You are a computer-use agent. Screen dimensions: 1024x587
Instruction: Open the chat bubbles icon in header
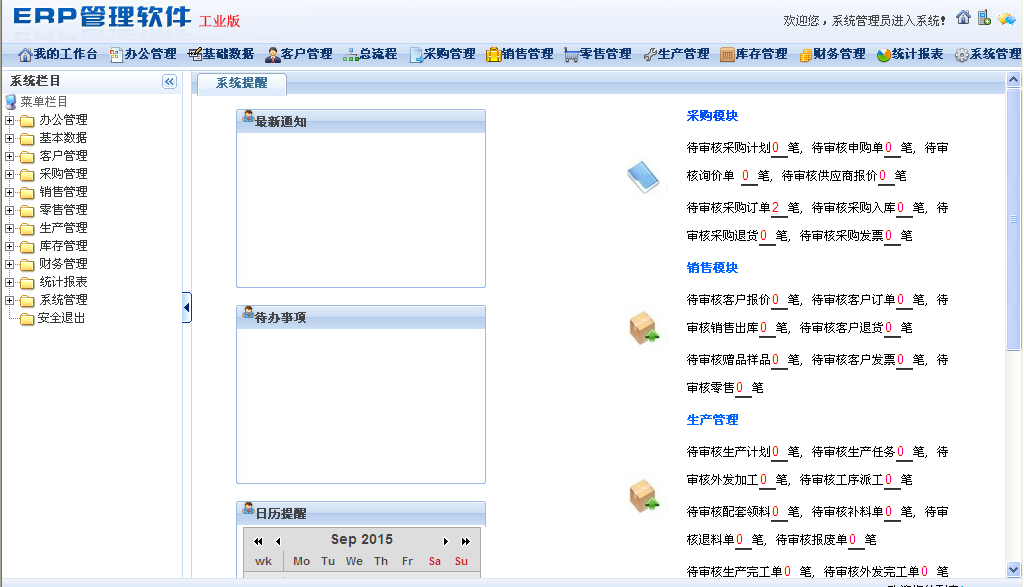click(1006, 18)
